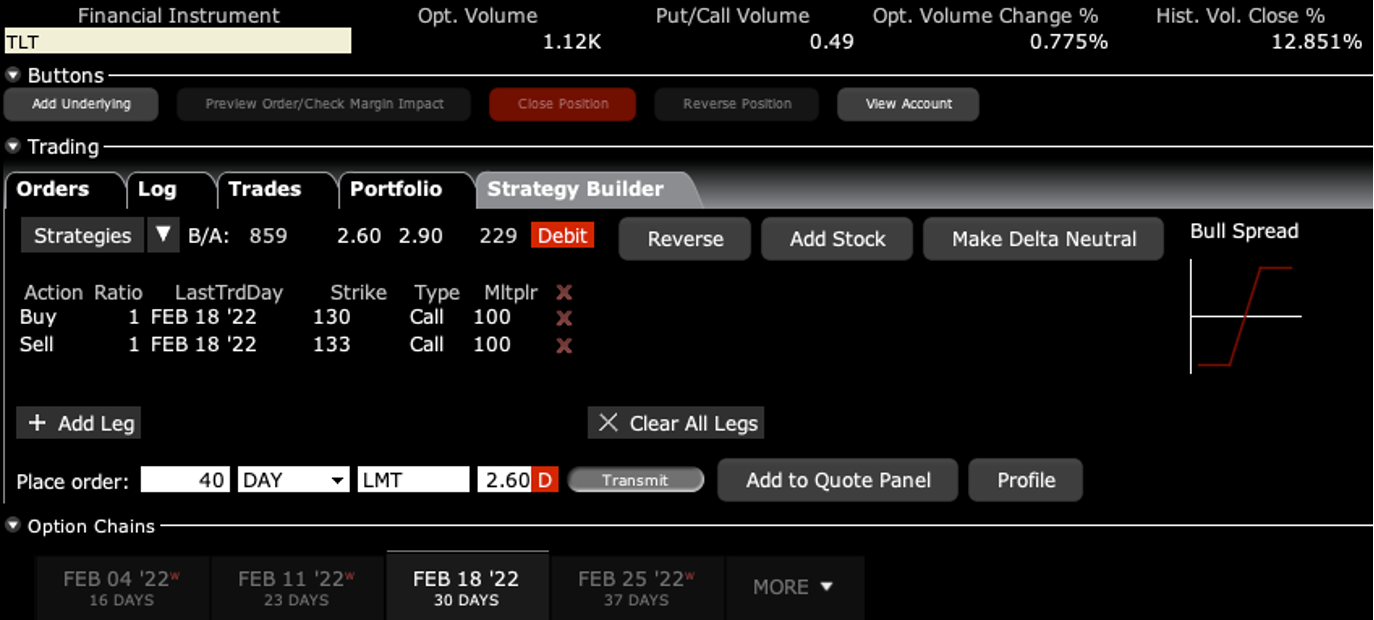Toggle the red Debit indicator

pos(562,236)
